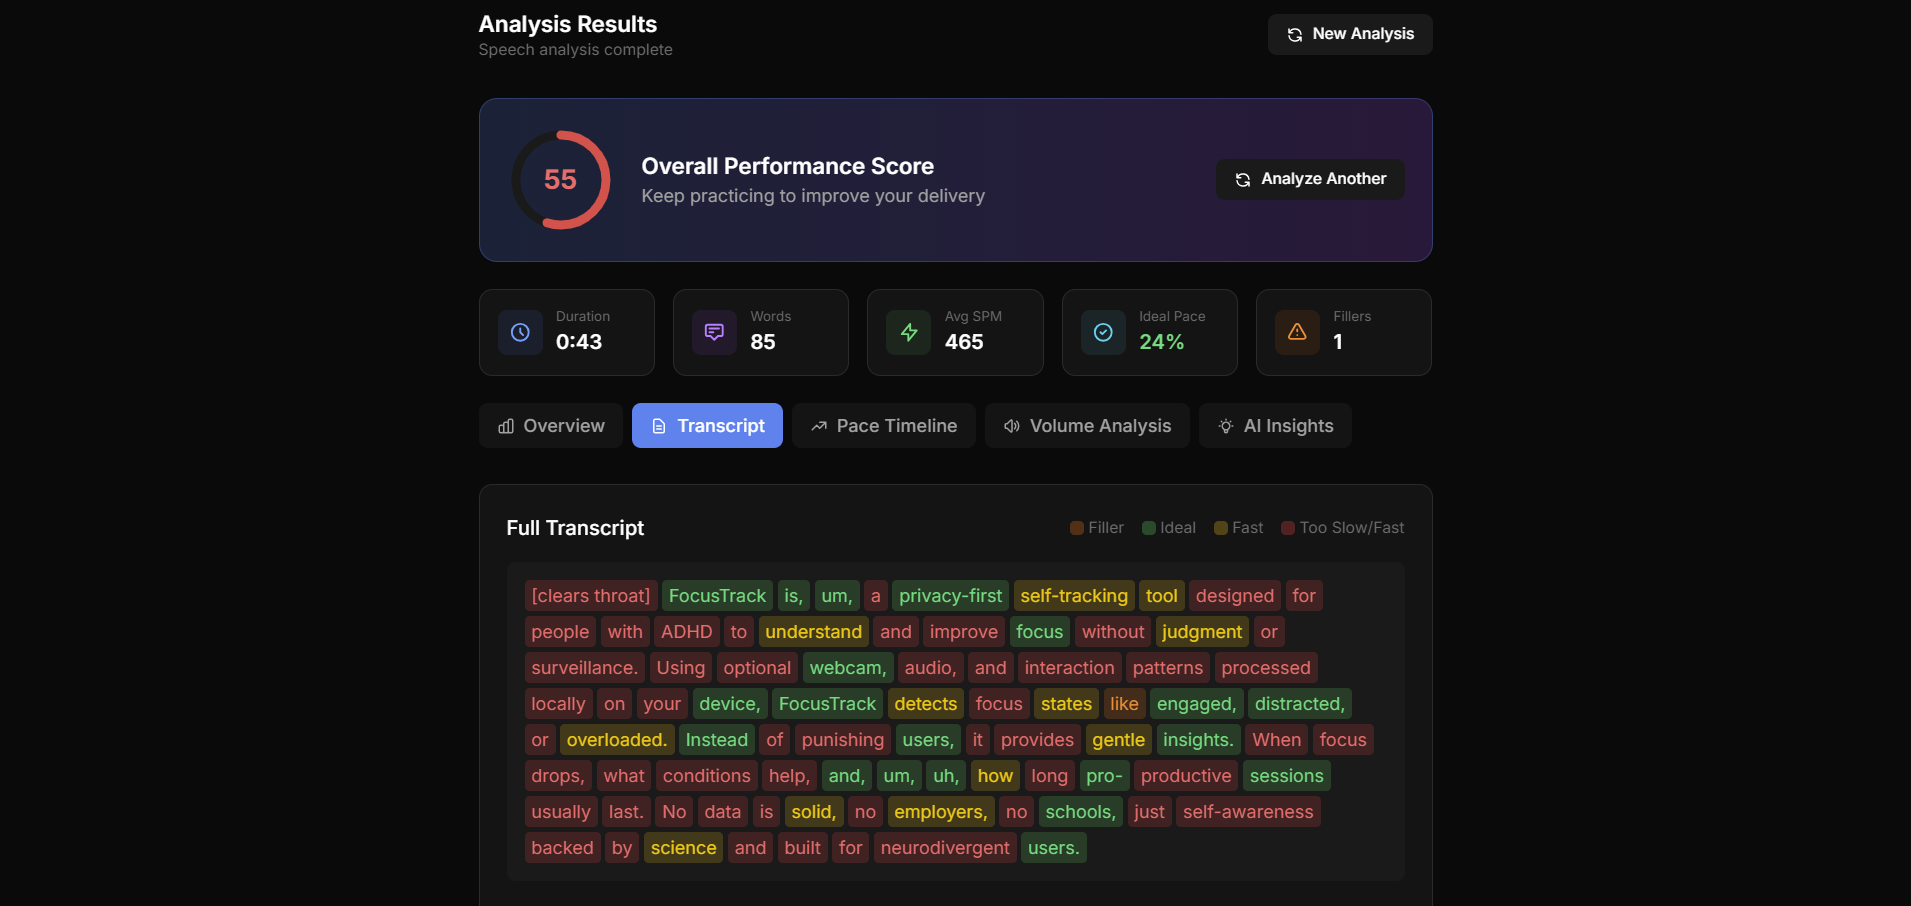This screenshot has width=1911, height=906.
Task: Click the 'engaged,' transcript word
Action: (1197, 704)
